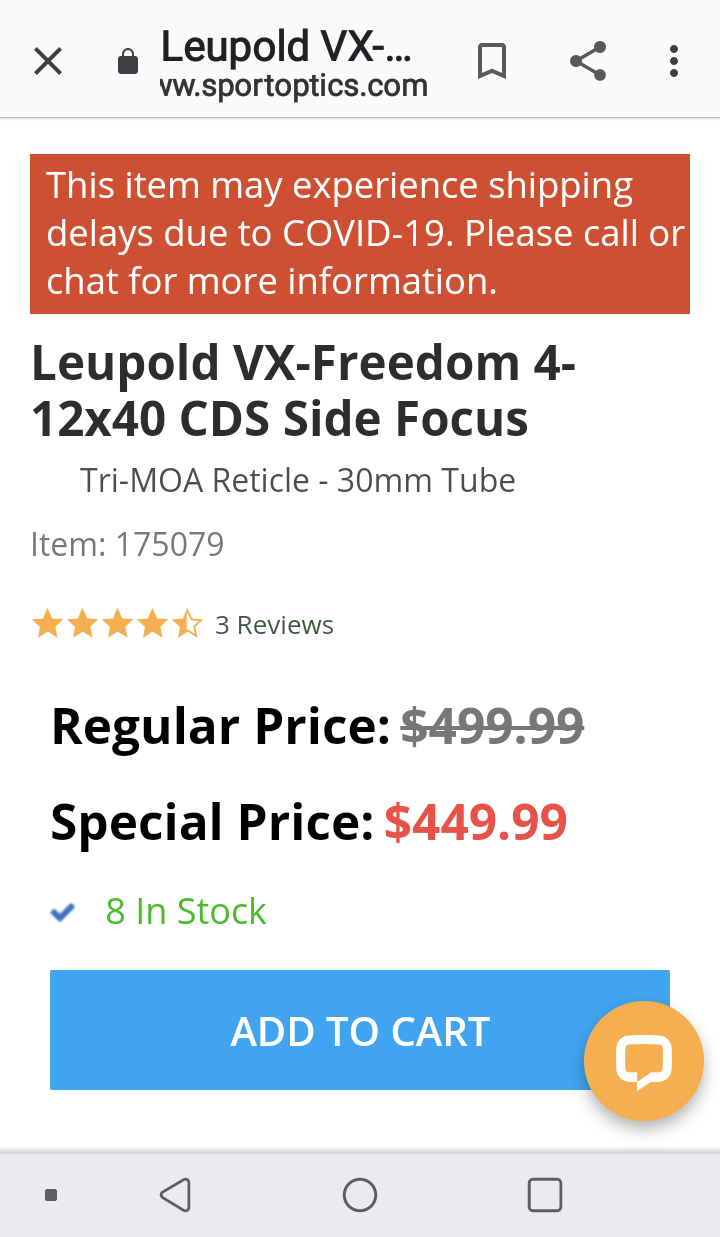
Task: Tap the Leupold VX-Freedom product title
Action: [x=304, y=391]
